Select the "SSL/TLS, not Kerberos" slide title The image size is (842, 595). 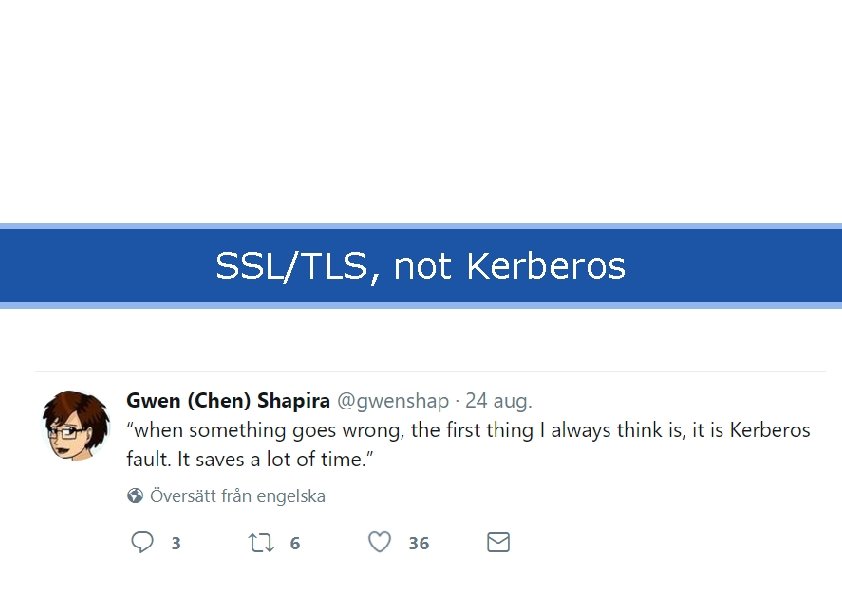[x=420, y=266]
